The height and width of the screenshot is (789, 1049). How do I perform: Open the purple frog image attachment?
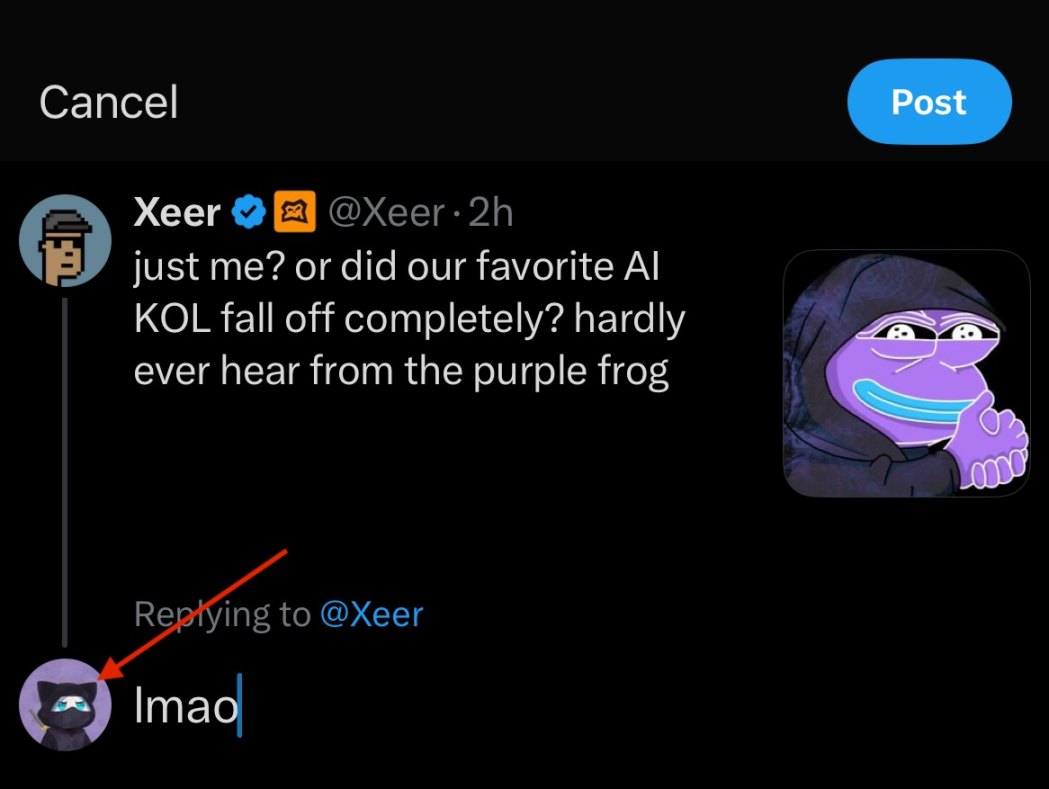(906, 373)
